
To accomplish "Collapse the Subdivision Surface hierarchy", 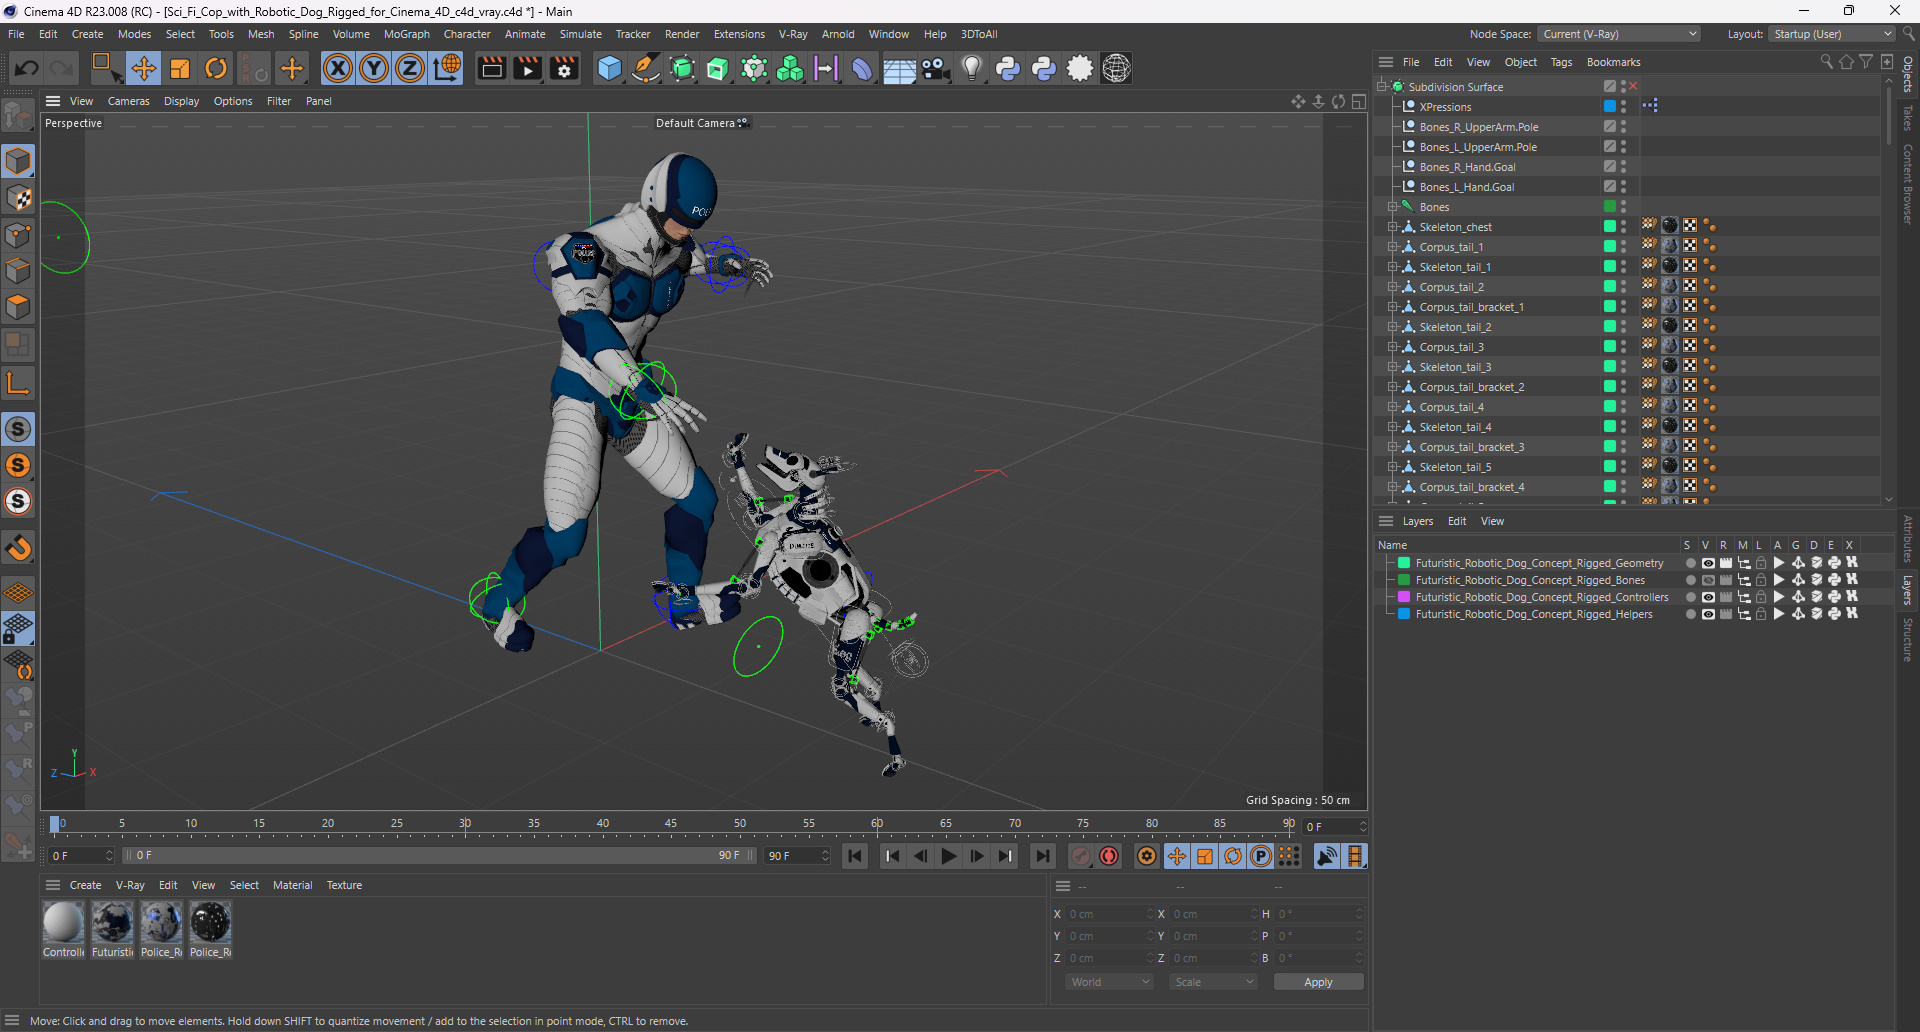I will [1382, 87].
